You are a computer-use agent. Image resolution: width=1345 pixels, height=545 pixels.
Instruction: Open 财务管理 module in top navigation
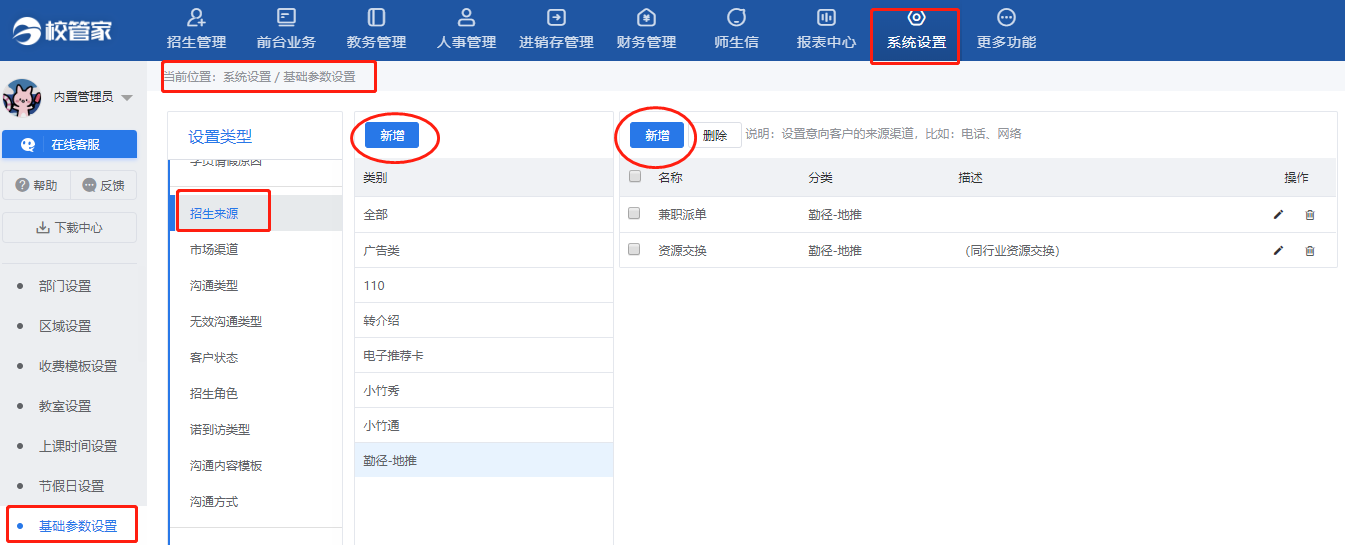coord(646,29)
